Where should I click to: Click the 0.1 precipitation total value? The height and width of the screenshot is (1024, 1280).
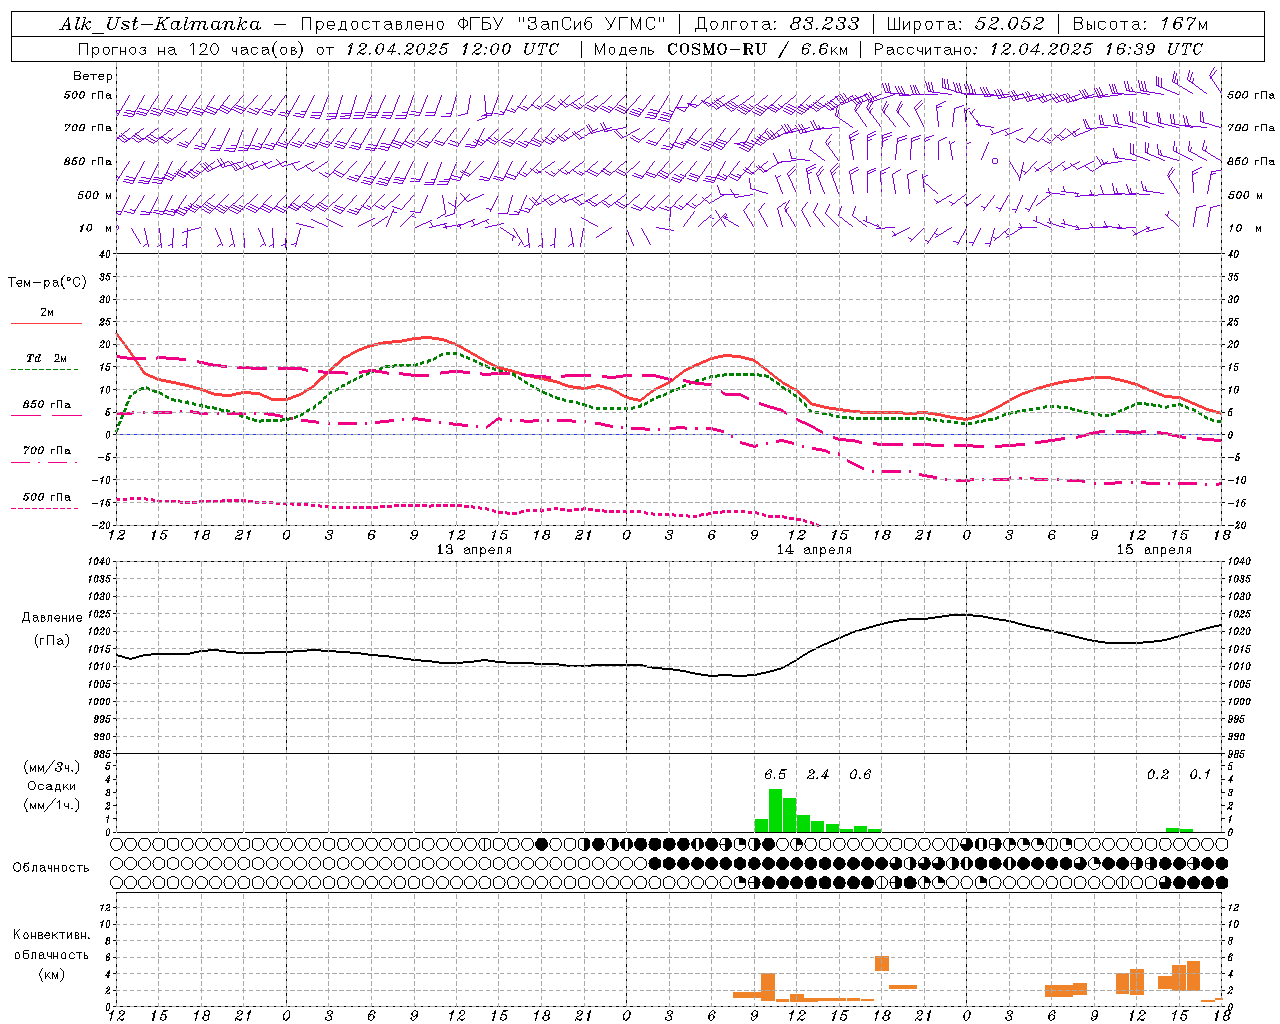[x=1200, y=774]
